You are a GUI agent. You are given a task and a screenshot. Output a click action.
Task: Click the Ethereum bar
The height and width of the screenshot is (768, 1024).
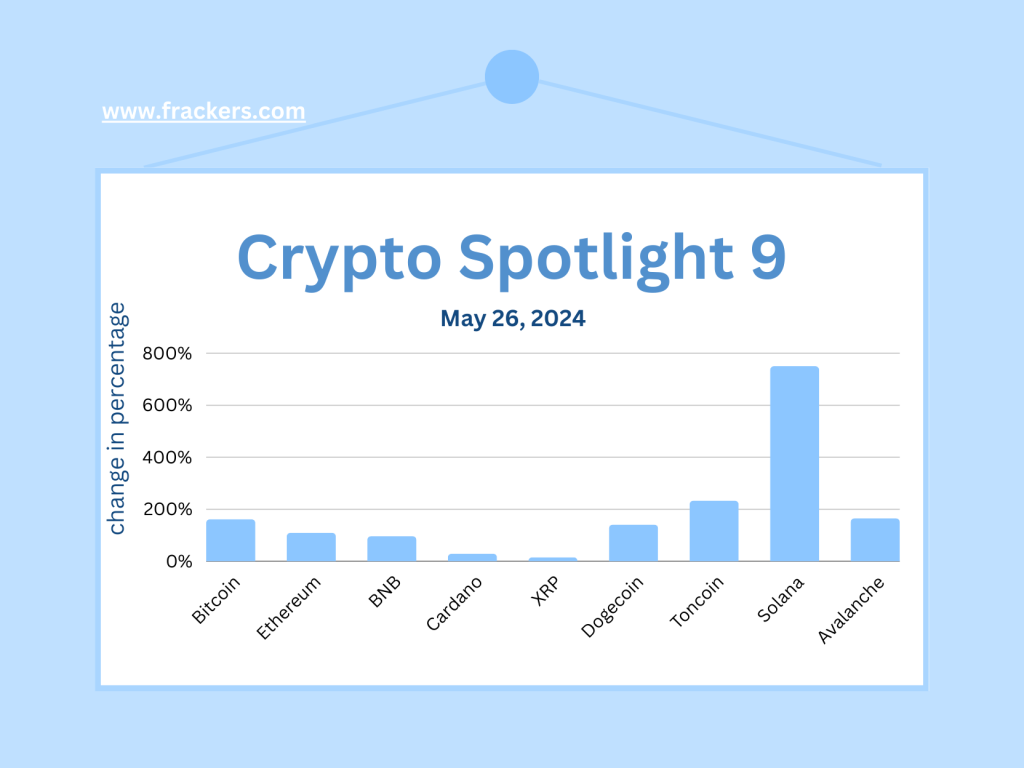pos(311,547)
